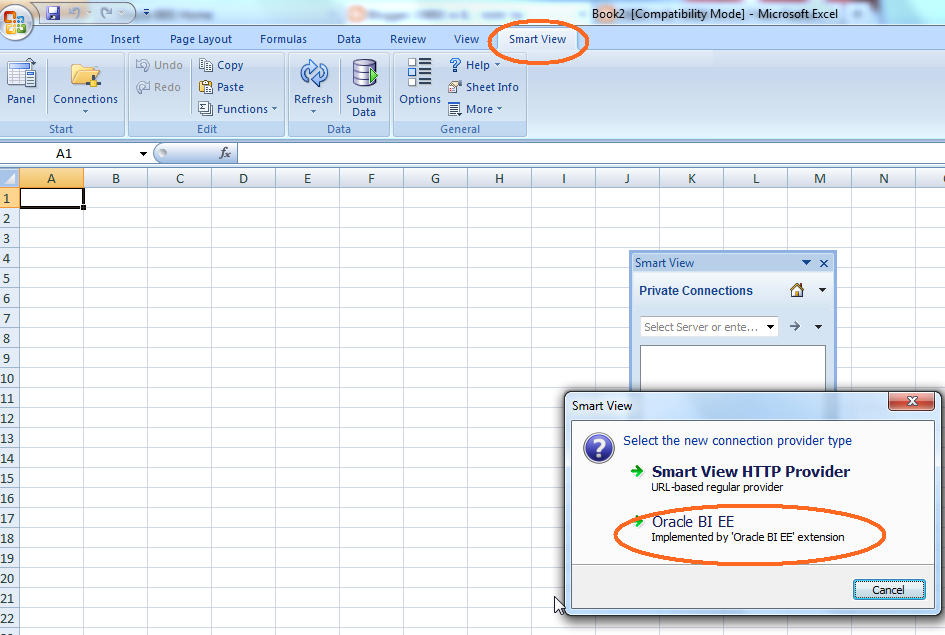Expand the More menu in General group
This screenshot has width=945, height=635.
pyautogui.click(x=477, y=108)
